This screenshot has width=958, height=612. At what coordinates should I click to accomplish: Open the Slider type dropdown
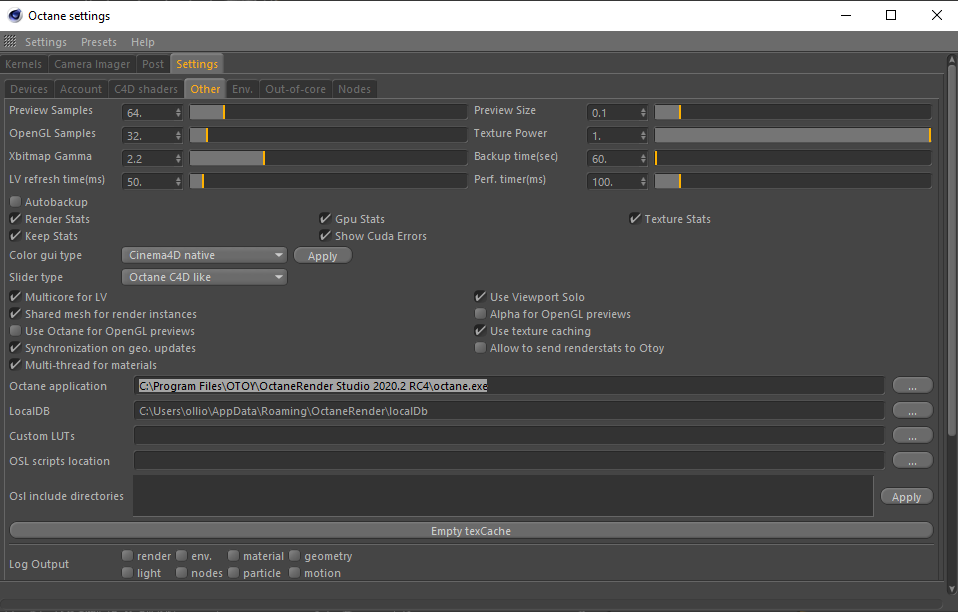click(204, 277)
